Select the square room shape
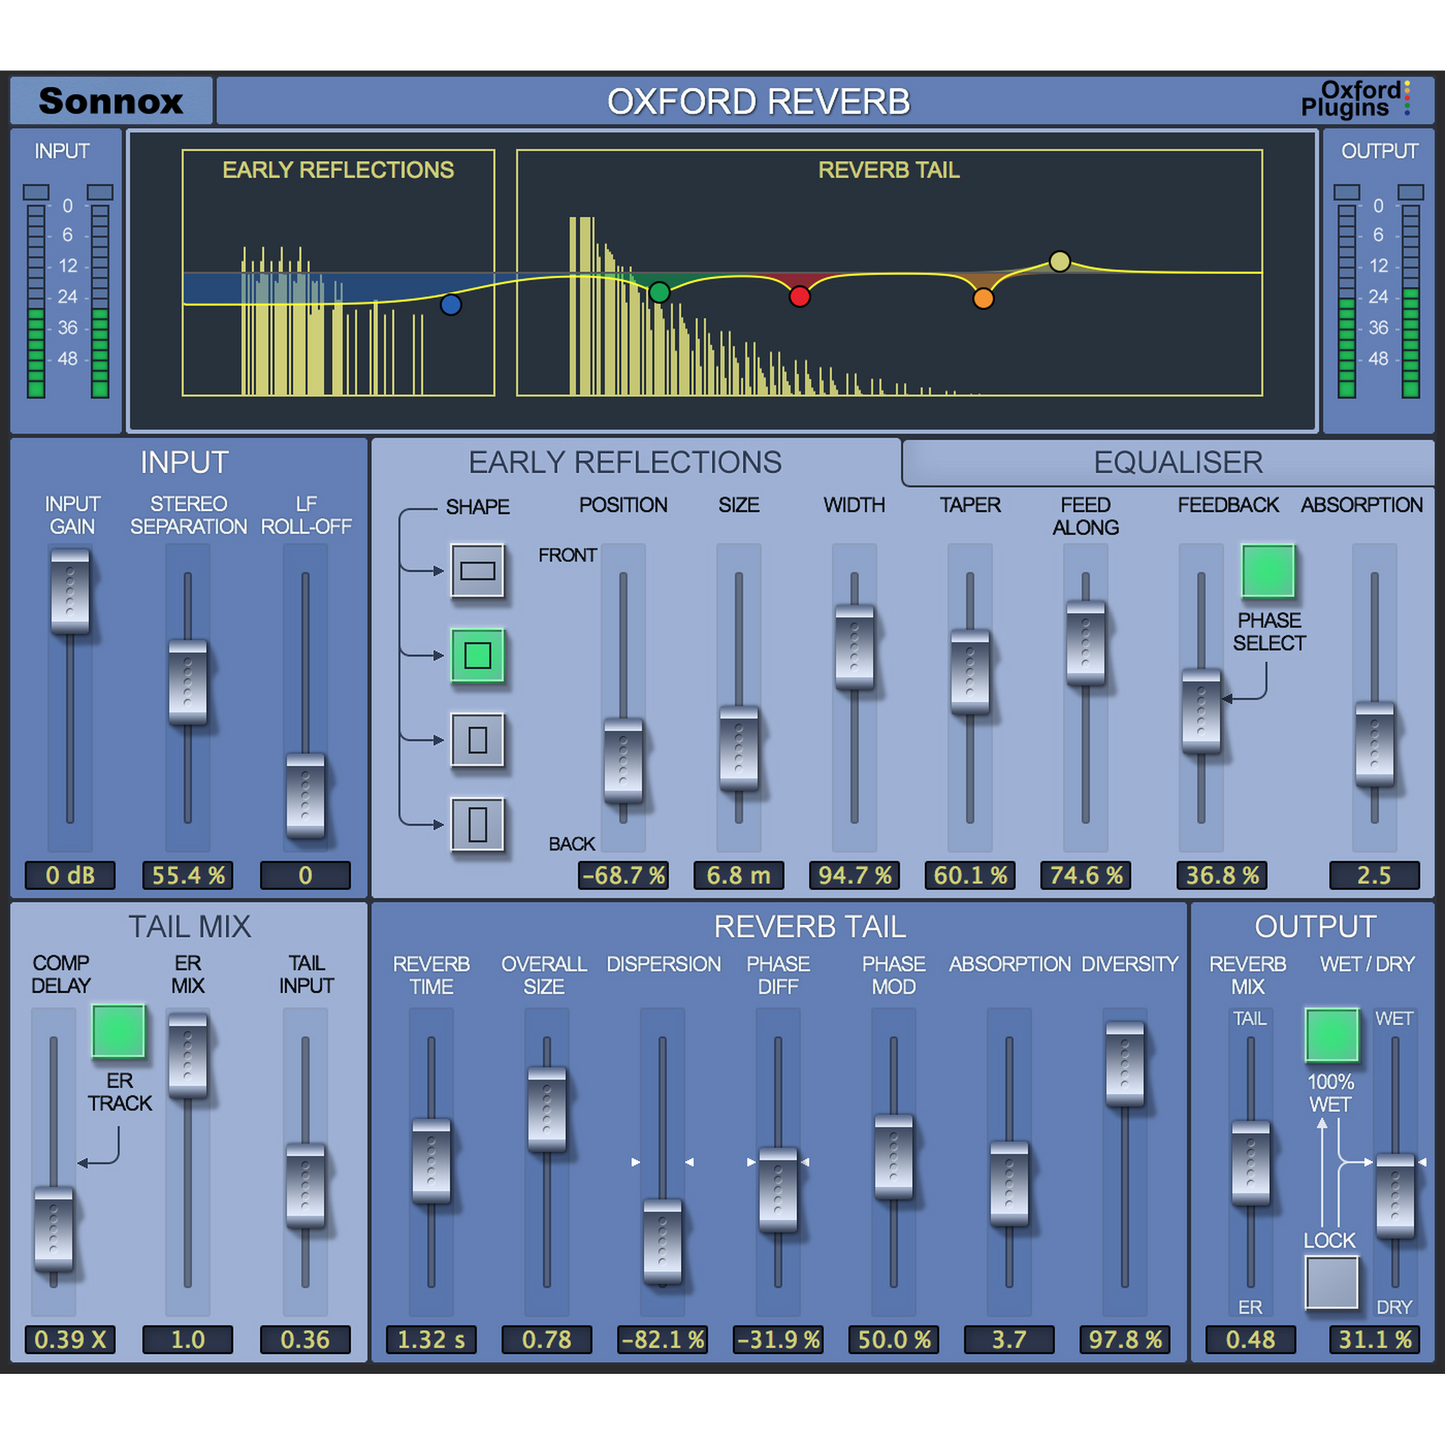Image resolution: width=1445 pixels, height=1445 pixels. coord(477,656)
